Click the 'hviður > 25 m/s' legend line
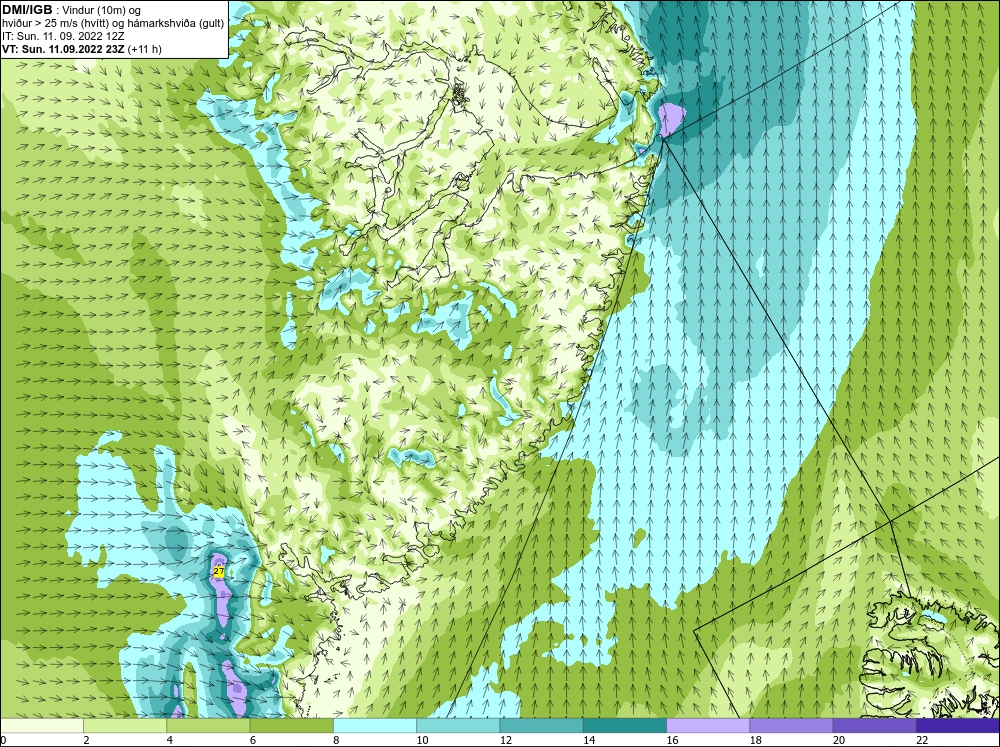The width and height of the screenshot is (1000, 747). [113, 24]
